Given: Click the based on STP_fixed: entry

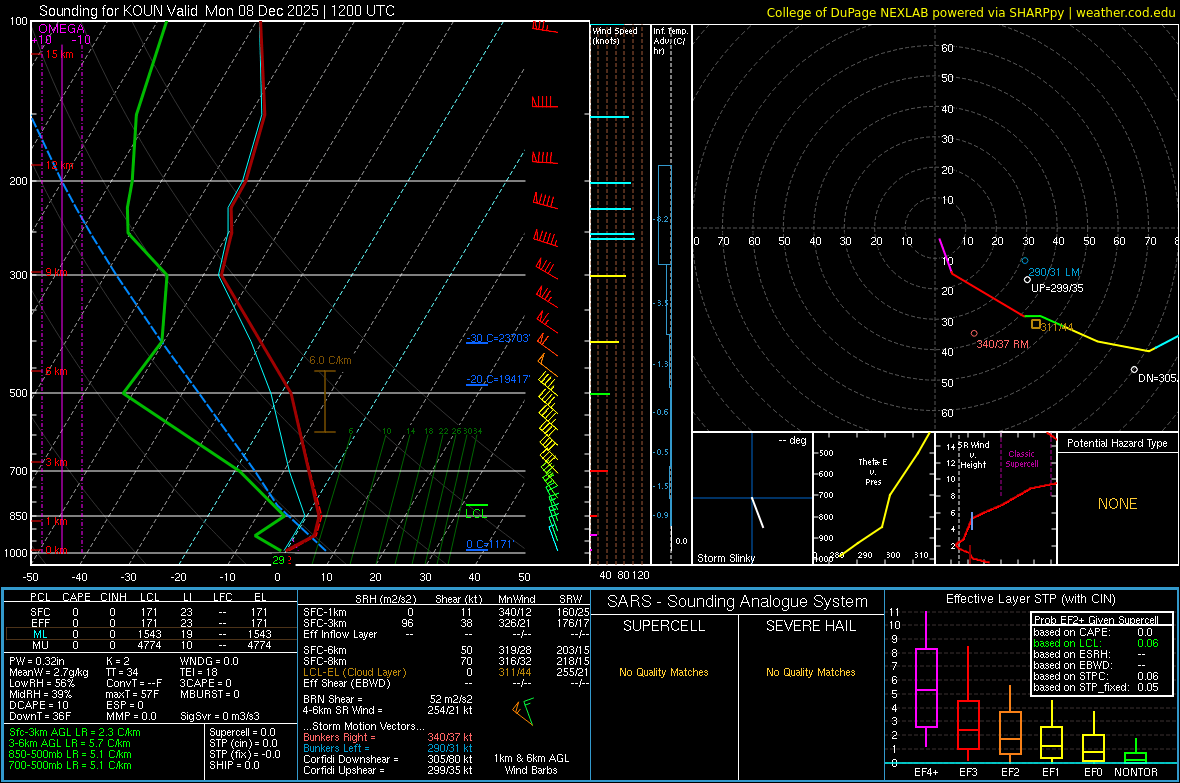Looking at the screenshot, I should coord(1096,687).
